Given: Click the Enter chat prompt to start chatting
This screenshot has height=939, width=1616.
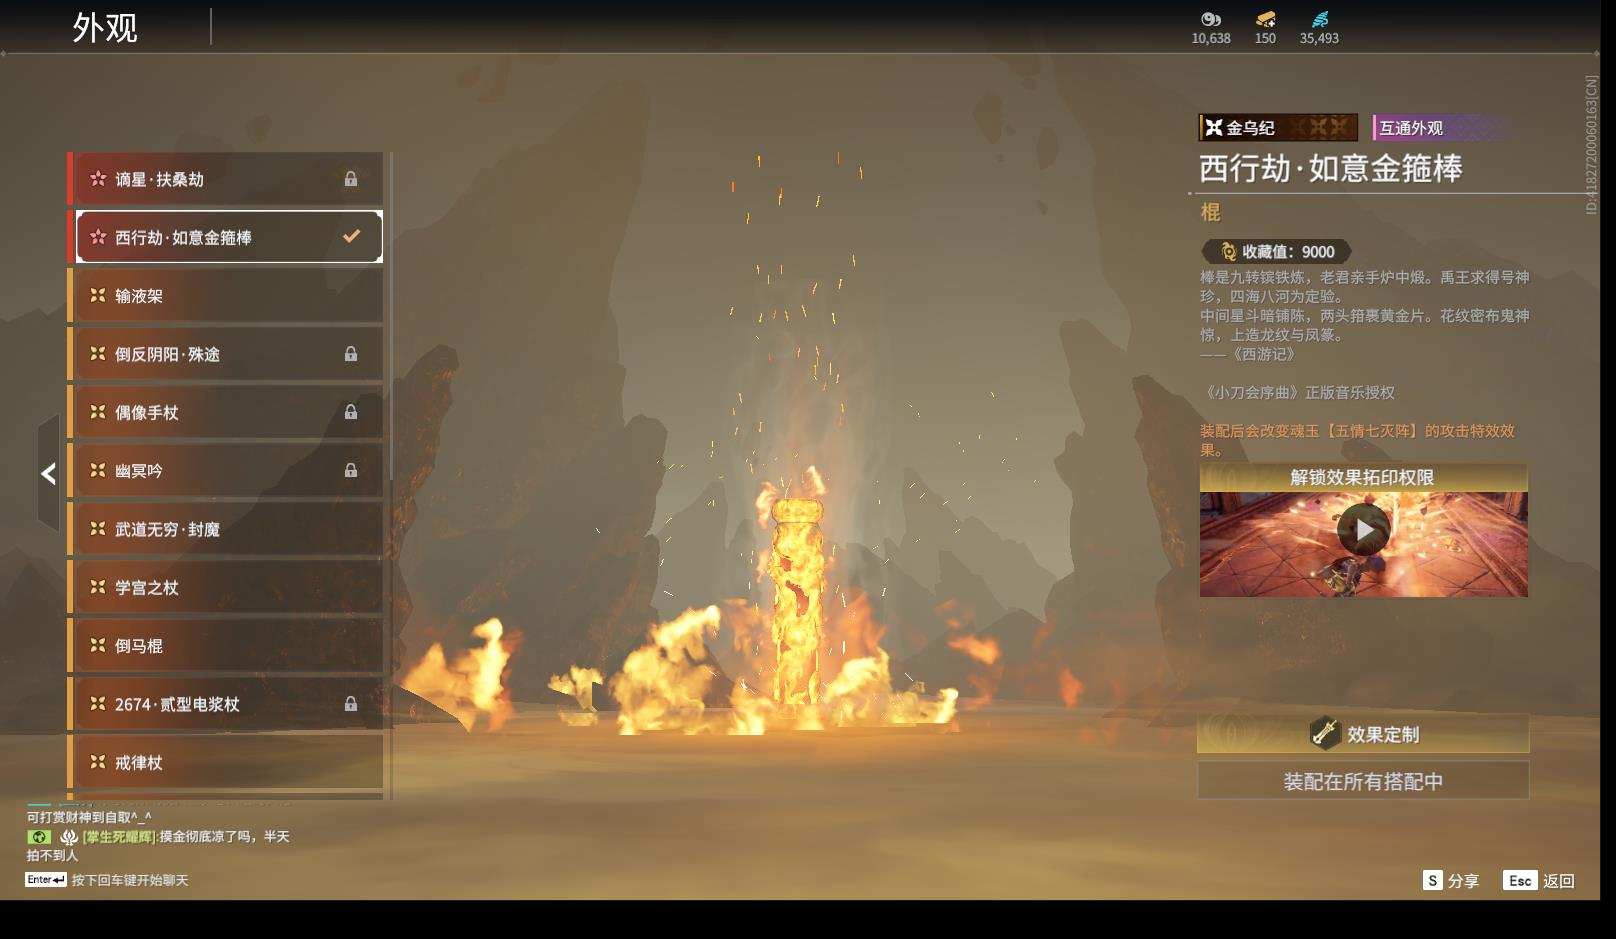Looking at the screenshot, I should 107,880.
